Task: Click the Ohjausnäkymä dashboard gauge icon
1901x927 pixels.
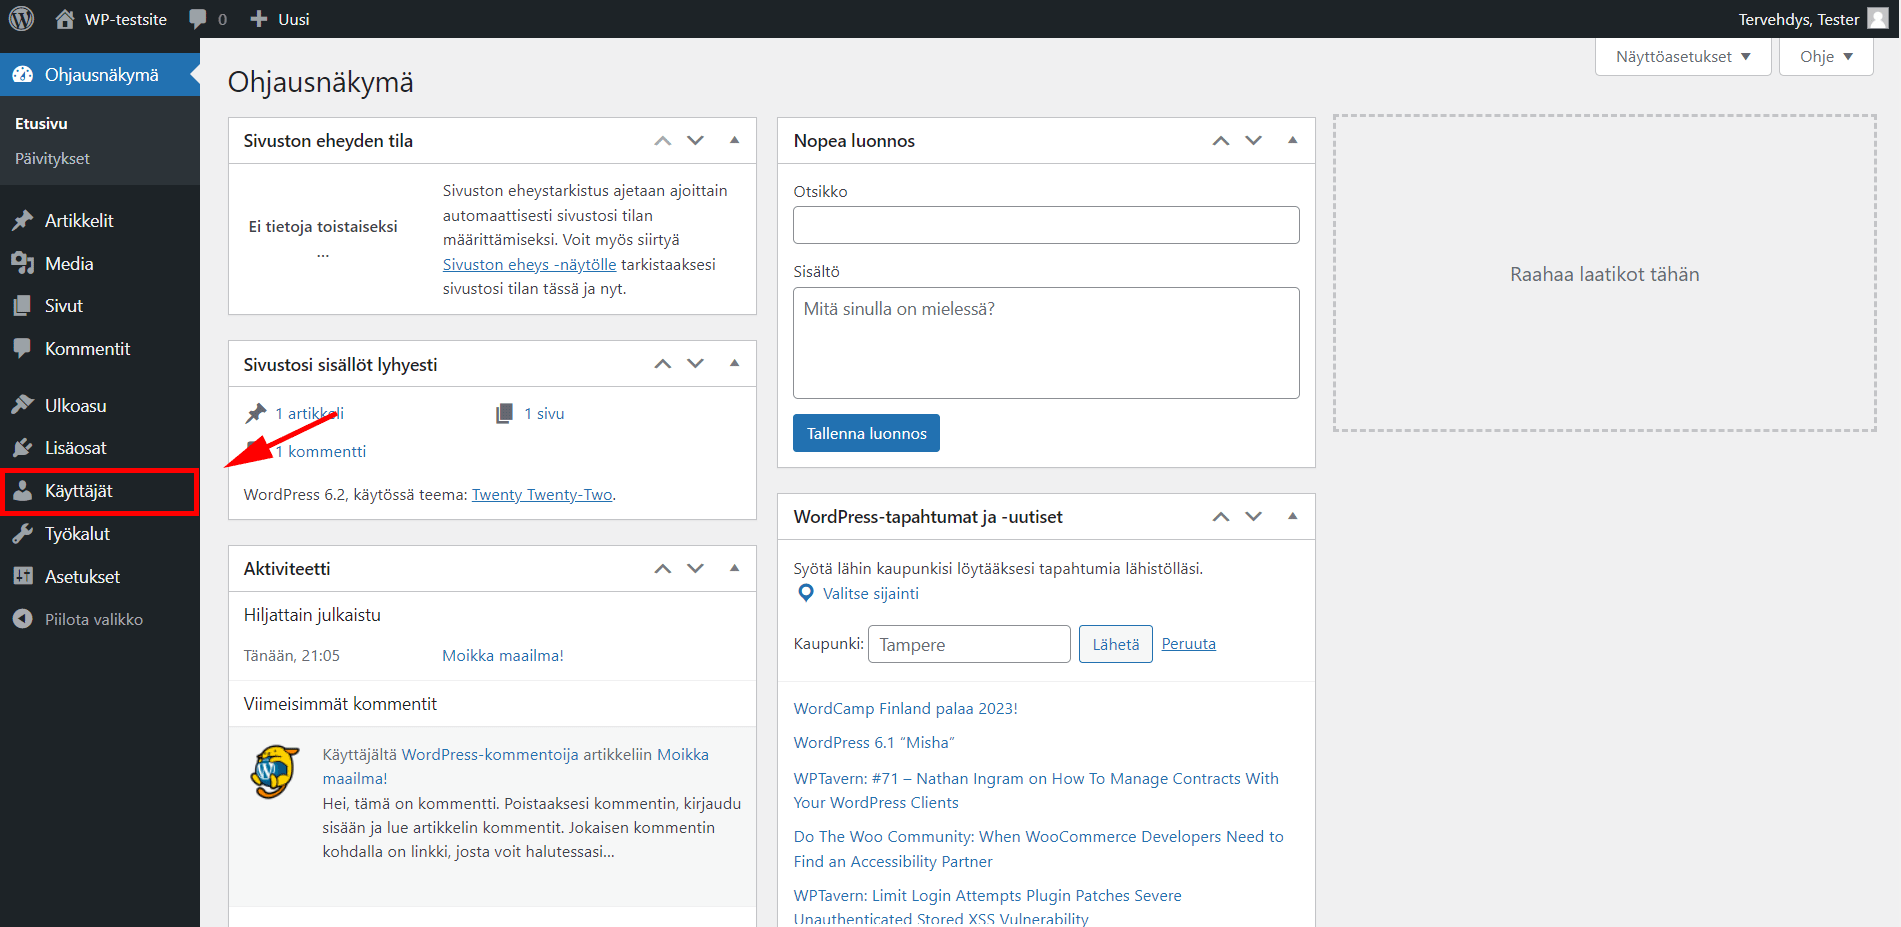Action: tap(22, 75)
